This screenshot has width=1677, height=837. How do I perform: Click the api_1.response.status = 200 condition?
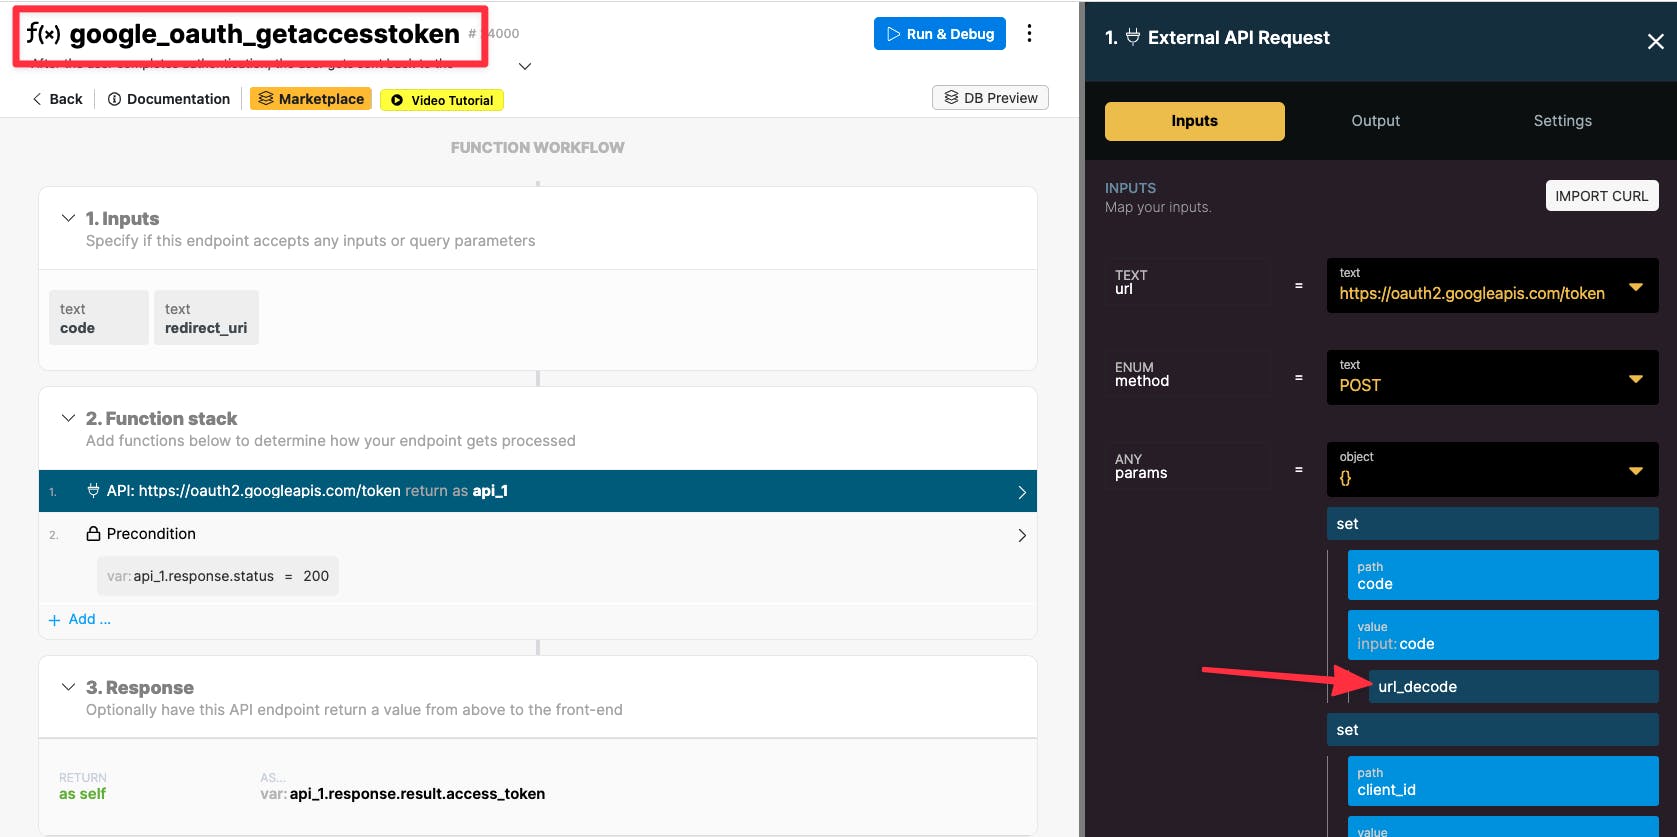218,576
